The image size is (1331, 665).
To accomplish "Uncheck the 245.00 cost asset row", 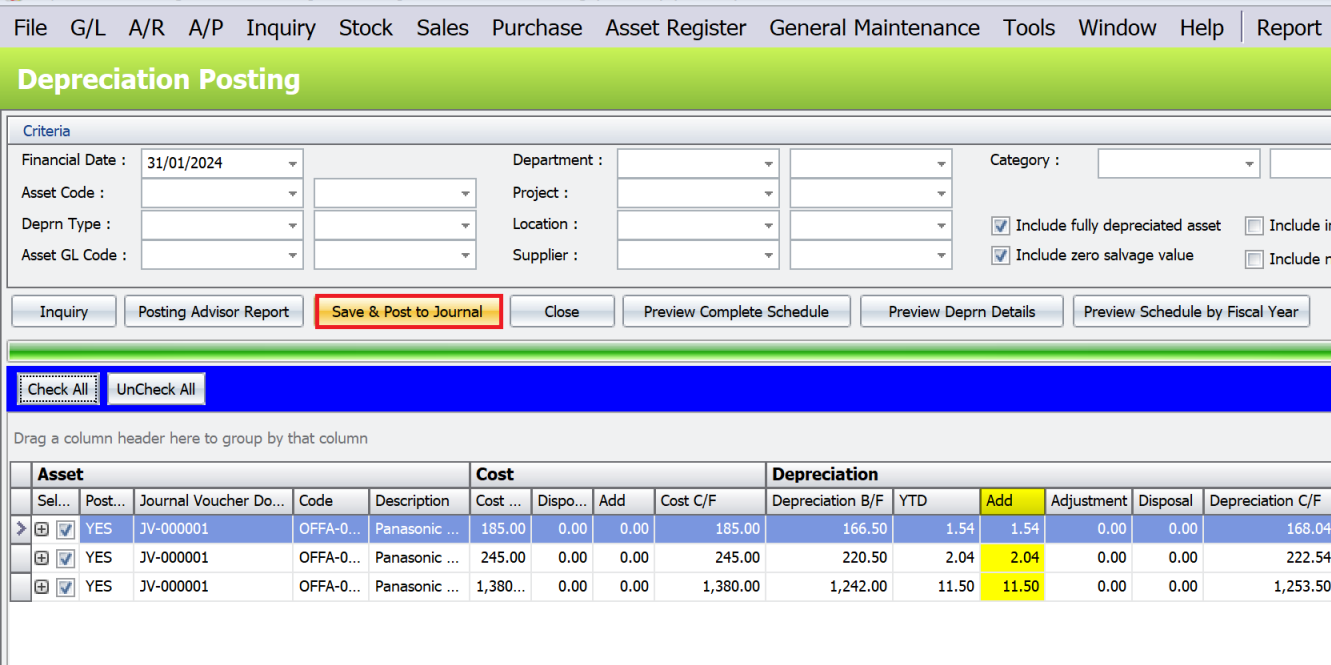I will point(66,558).
